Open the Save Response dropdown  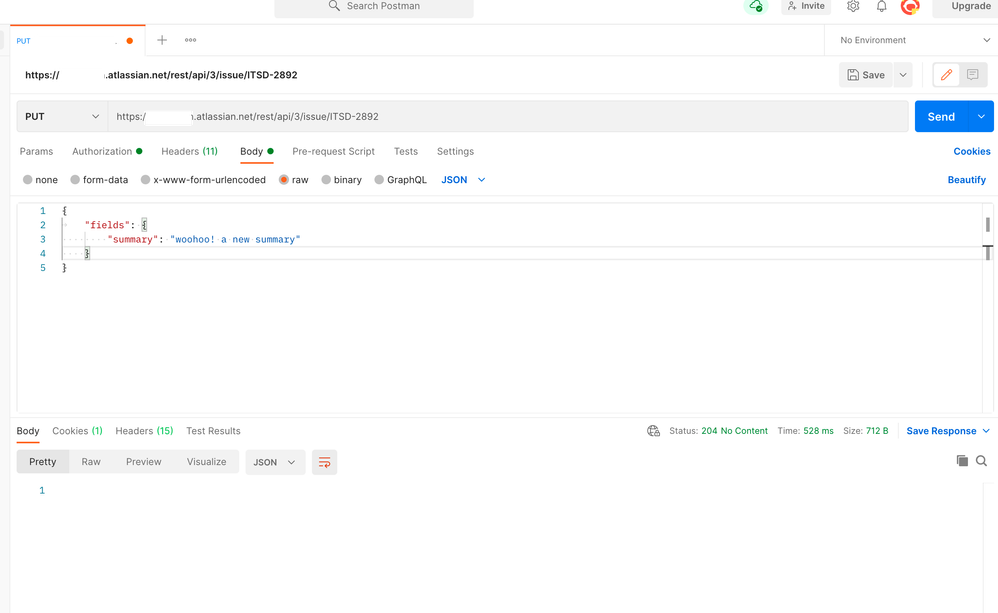click(x=948, y=431)
